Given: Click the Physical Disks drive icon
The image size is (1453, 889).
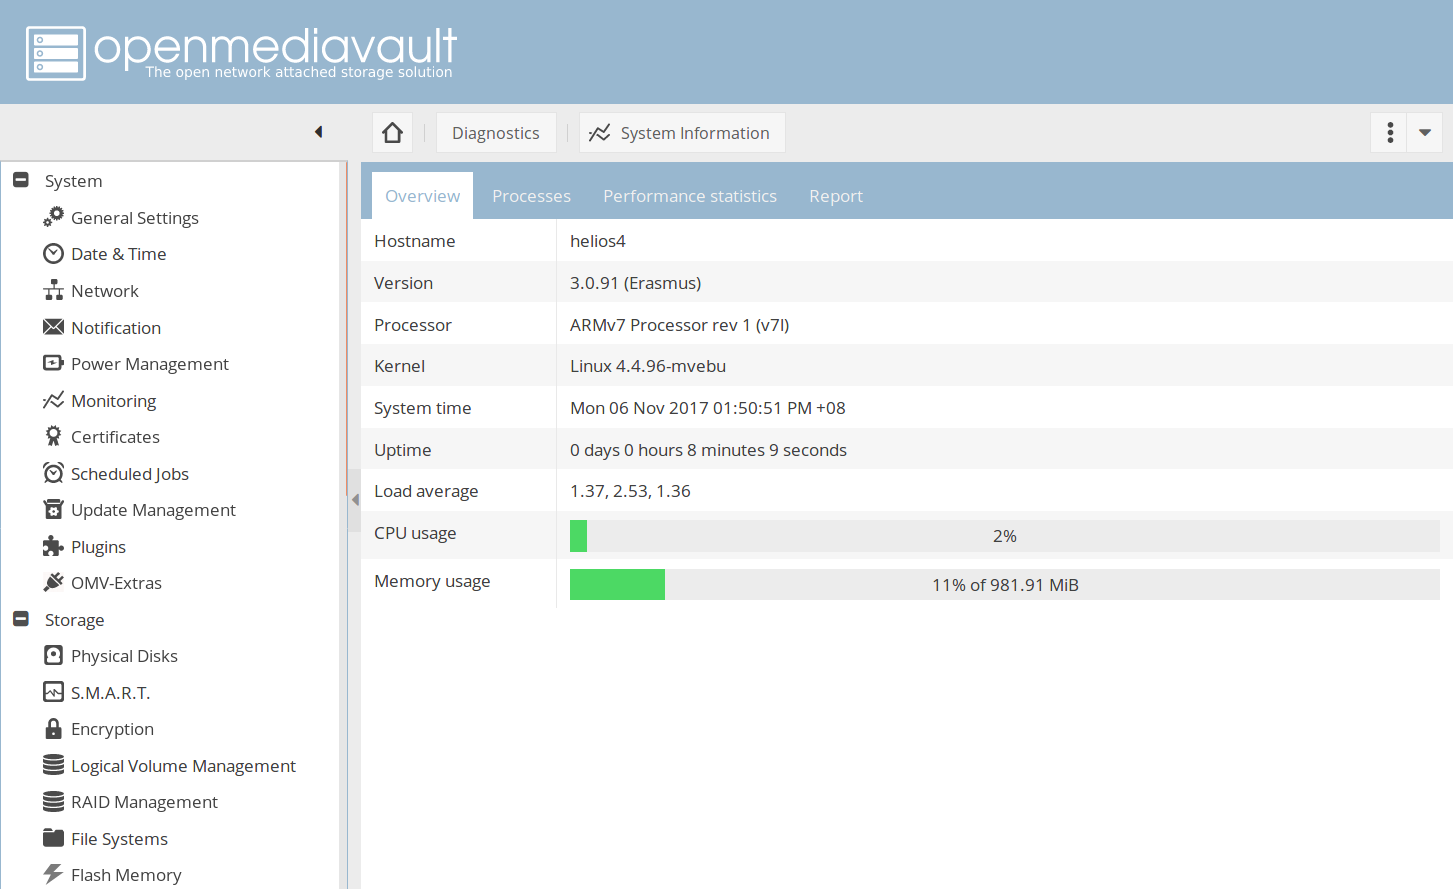Looking at the screenshot, I should coord(53,655).
